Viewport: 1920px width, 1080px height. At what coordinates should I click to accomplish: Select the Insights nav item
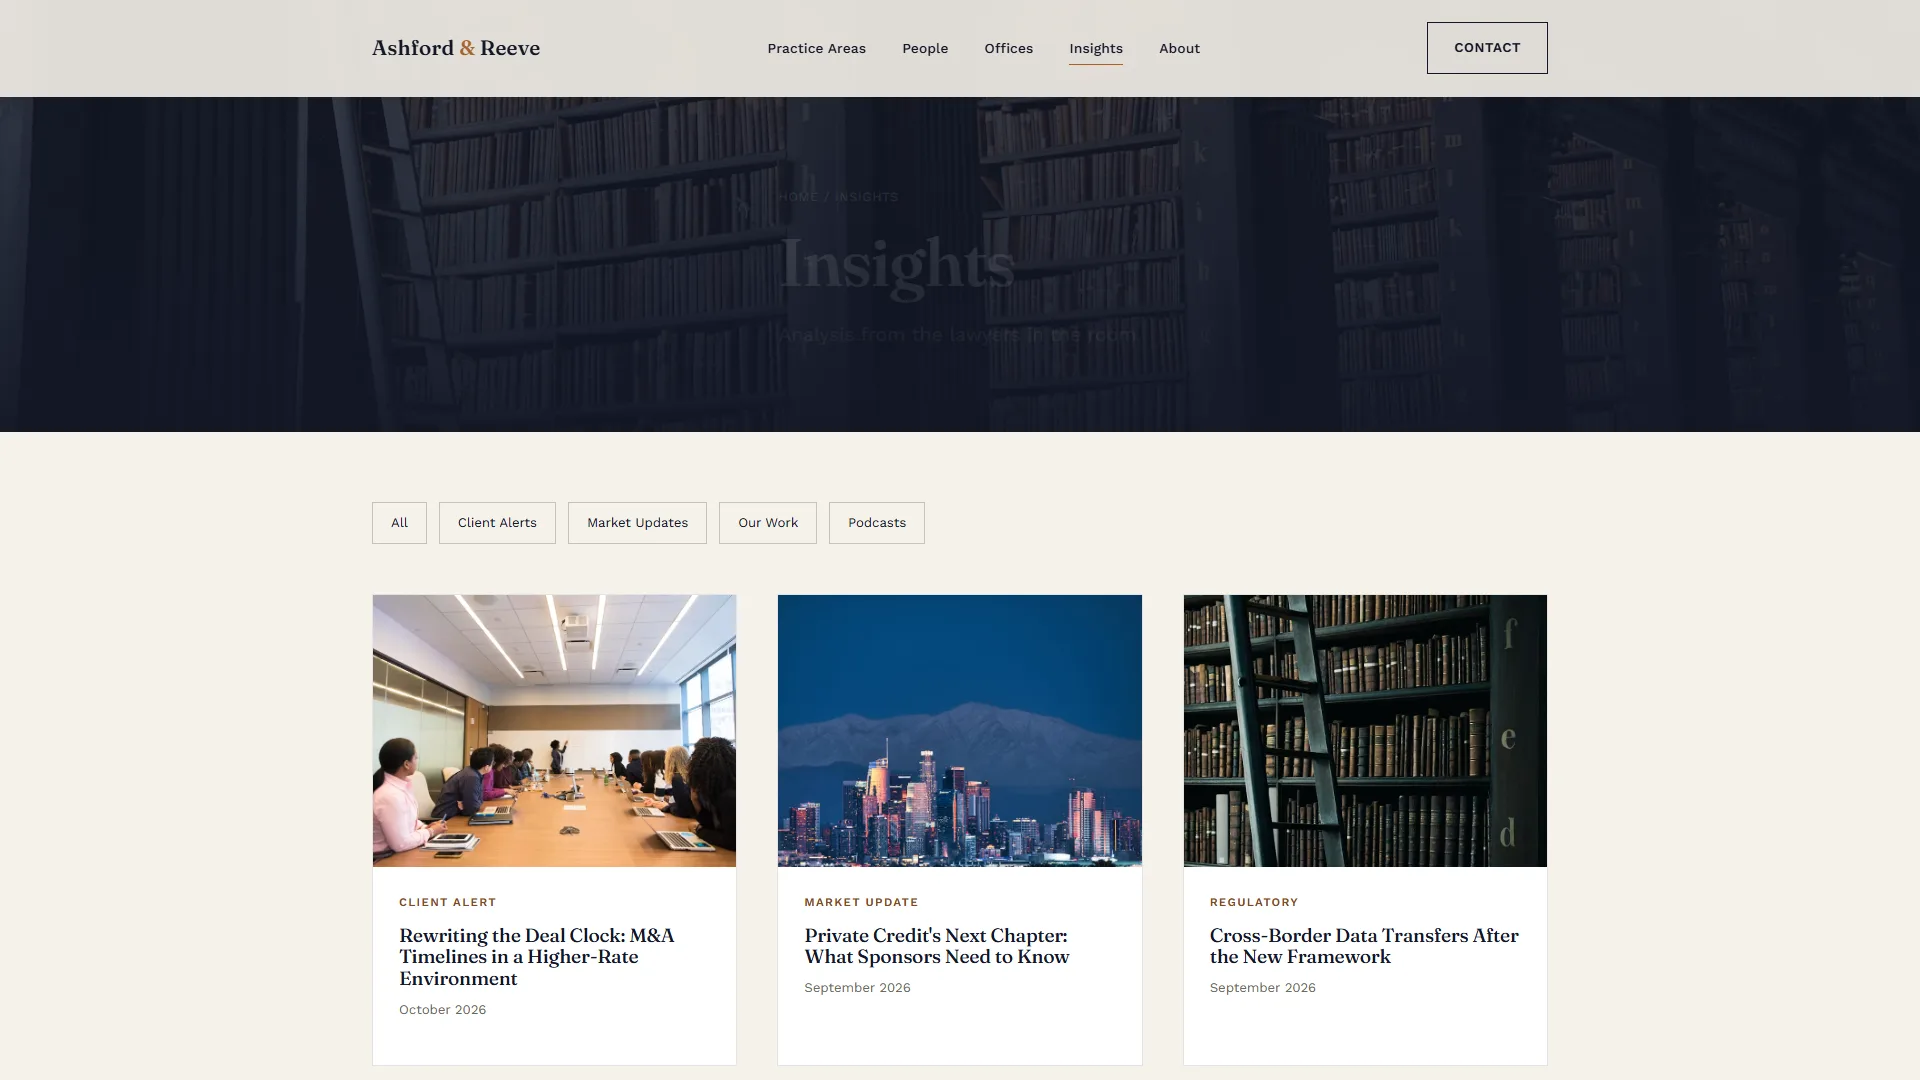tap(1095, 48)
